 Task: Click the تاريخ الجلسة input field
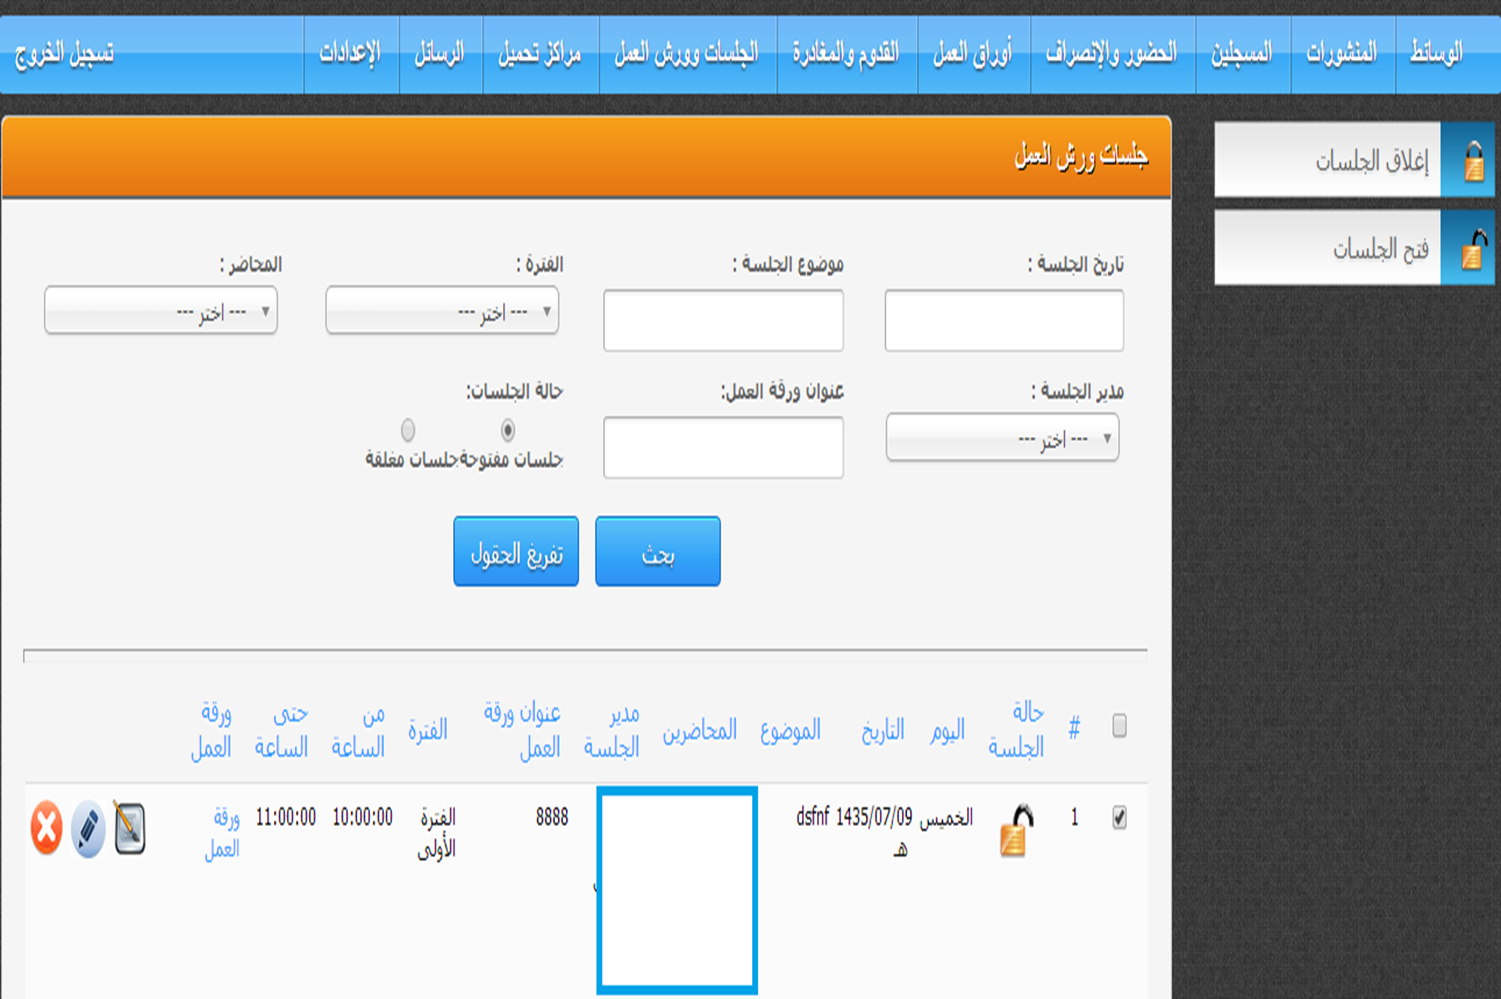tap(1004, 321)
